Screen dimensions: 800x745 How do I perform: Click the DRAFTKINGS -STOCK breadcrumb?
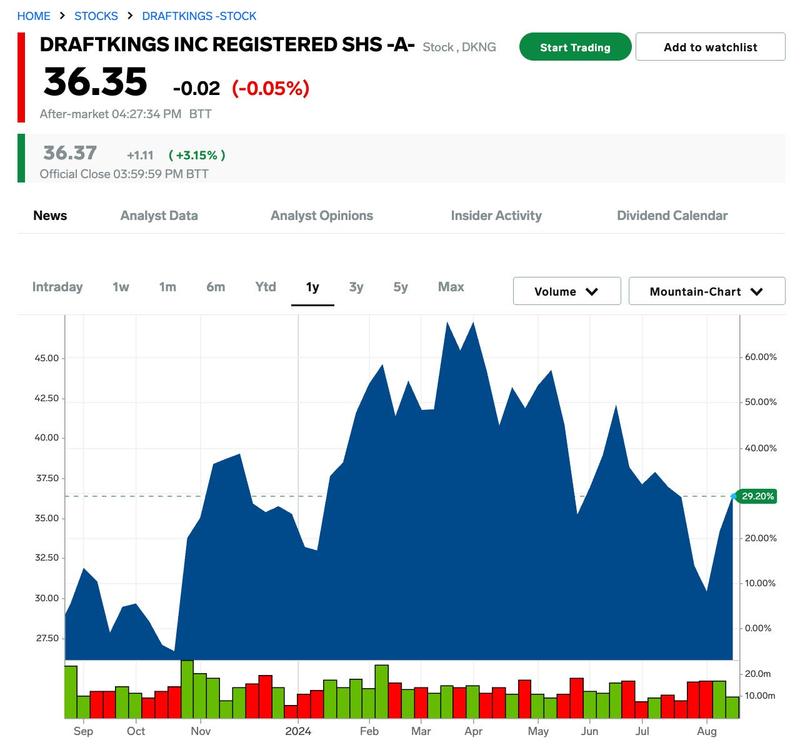pos(199,16)
